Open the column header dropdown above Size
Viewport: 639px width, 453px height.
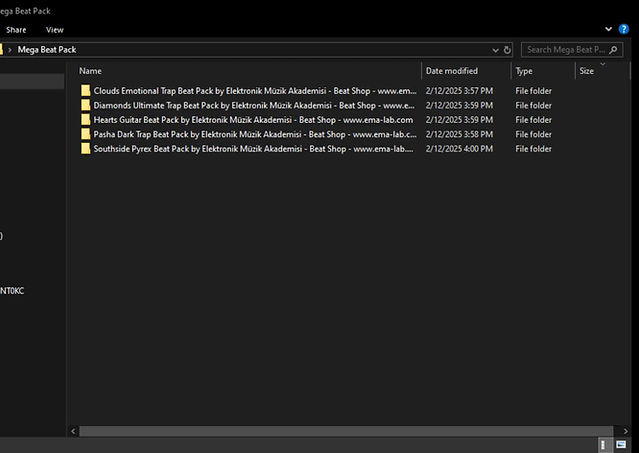click(603, 64)
